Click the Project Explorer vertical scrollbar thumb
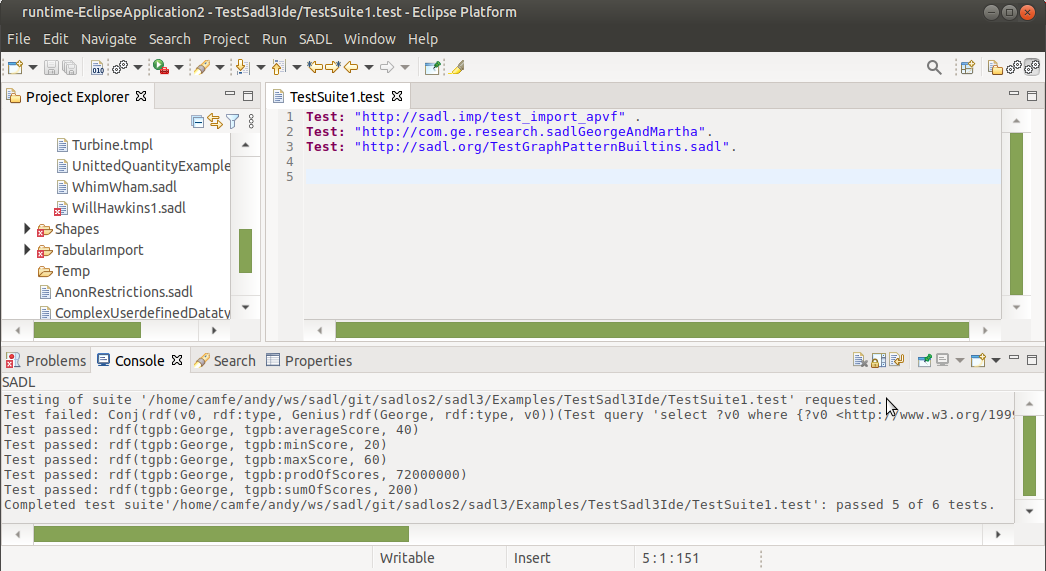 coord(245,251)
